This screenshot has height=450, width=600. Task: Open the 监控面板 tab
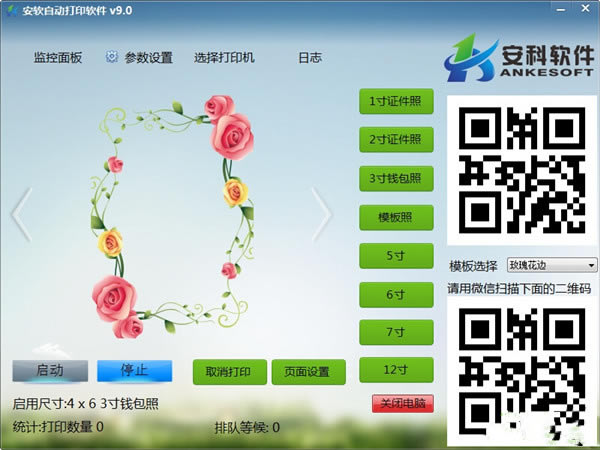pos(58,58)
